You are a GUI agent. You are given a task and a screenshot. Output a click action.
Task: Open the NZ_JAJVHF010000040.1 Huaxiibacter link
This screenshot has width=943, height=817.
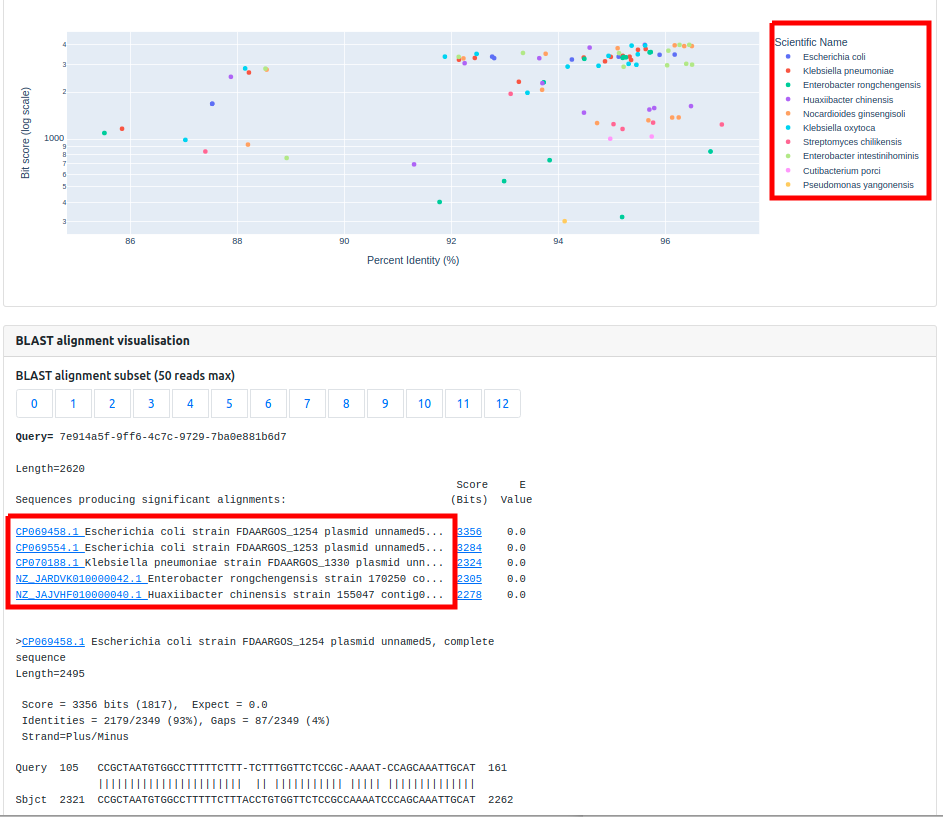pyautogui.click(x=80, y=595)
